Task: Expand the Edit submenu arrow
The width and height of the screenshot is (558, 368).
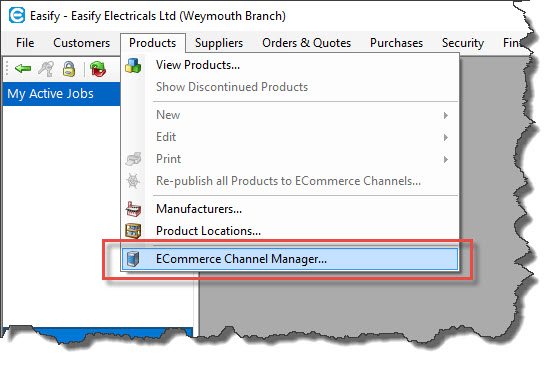Action: click(446, 137)
